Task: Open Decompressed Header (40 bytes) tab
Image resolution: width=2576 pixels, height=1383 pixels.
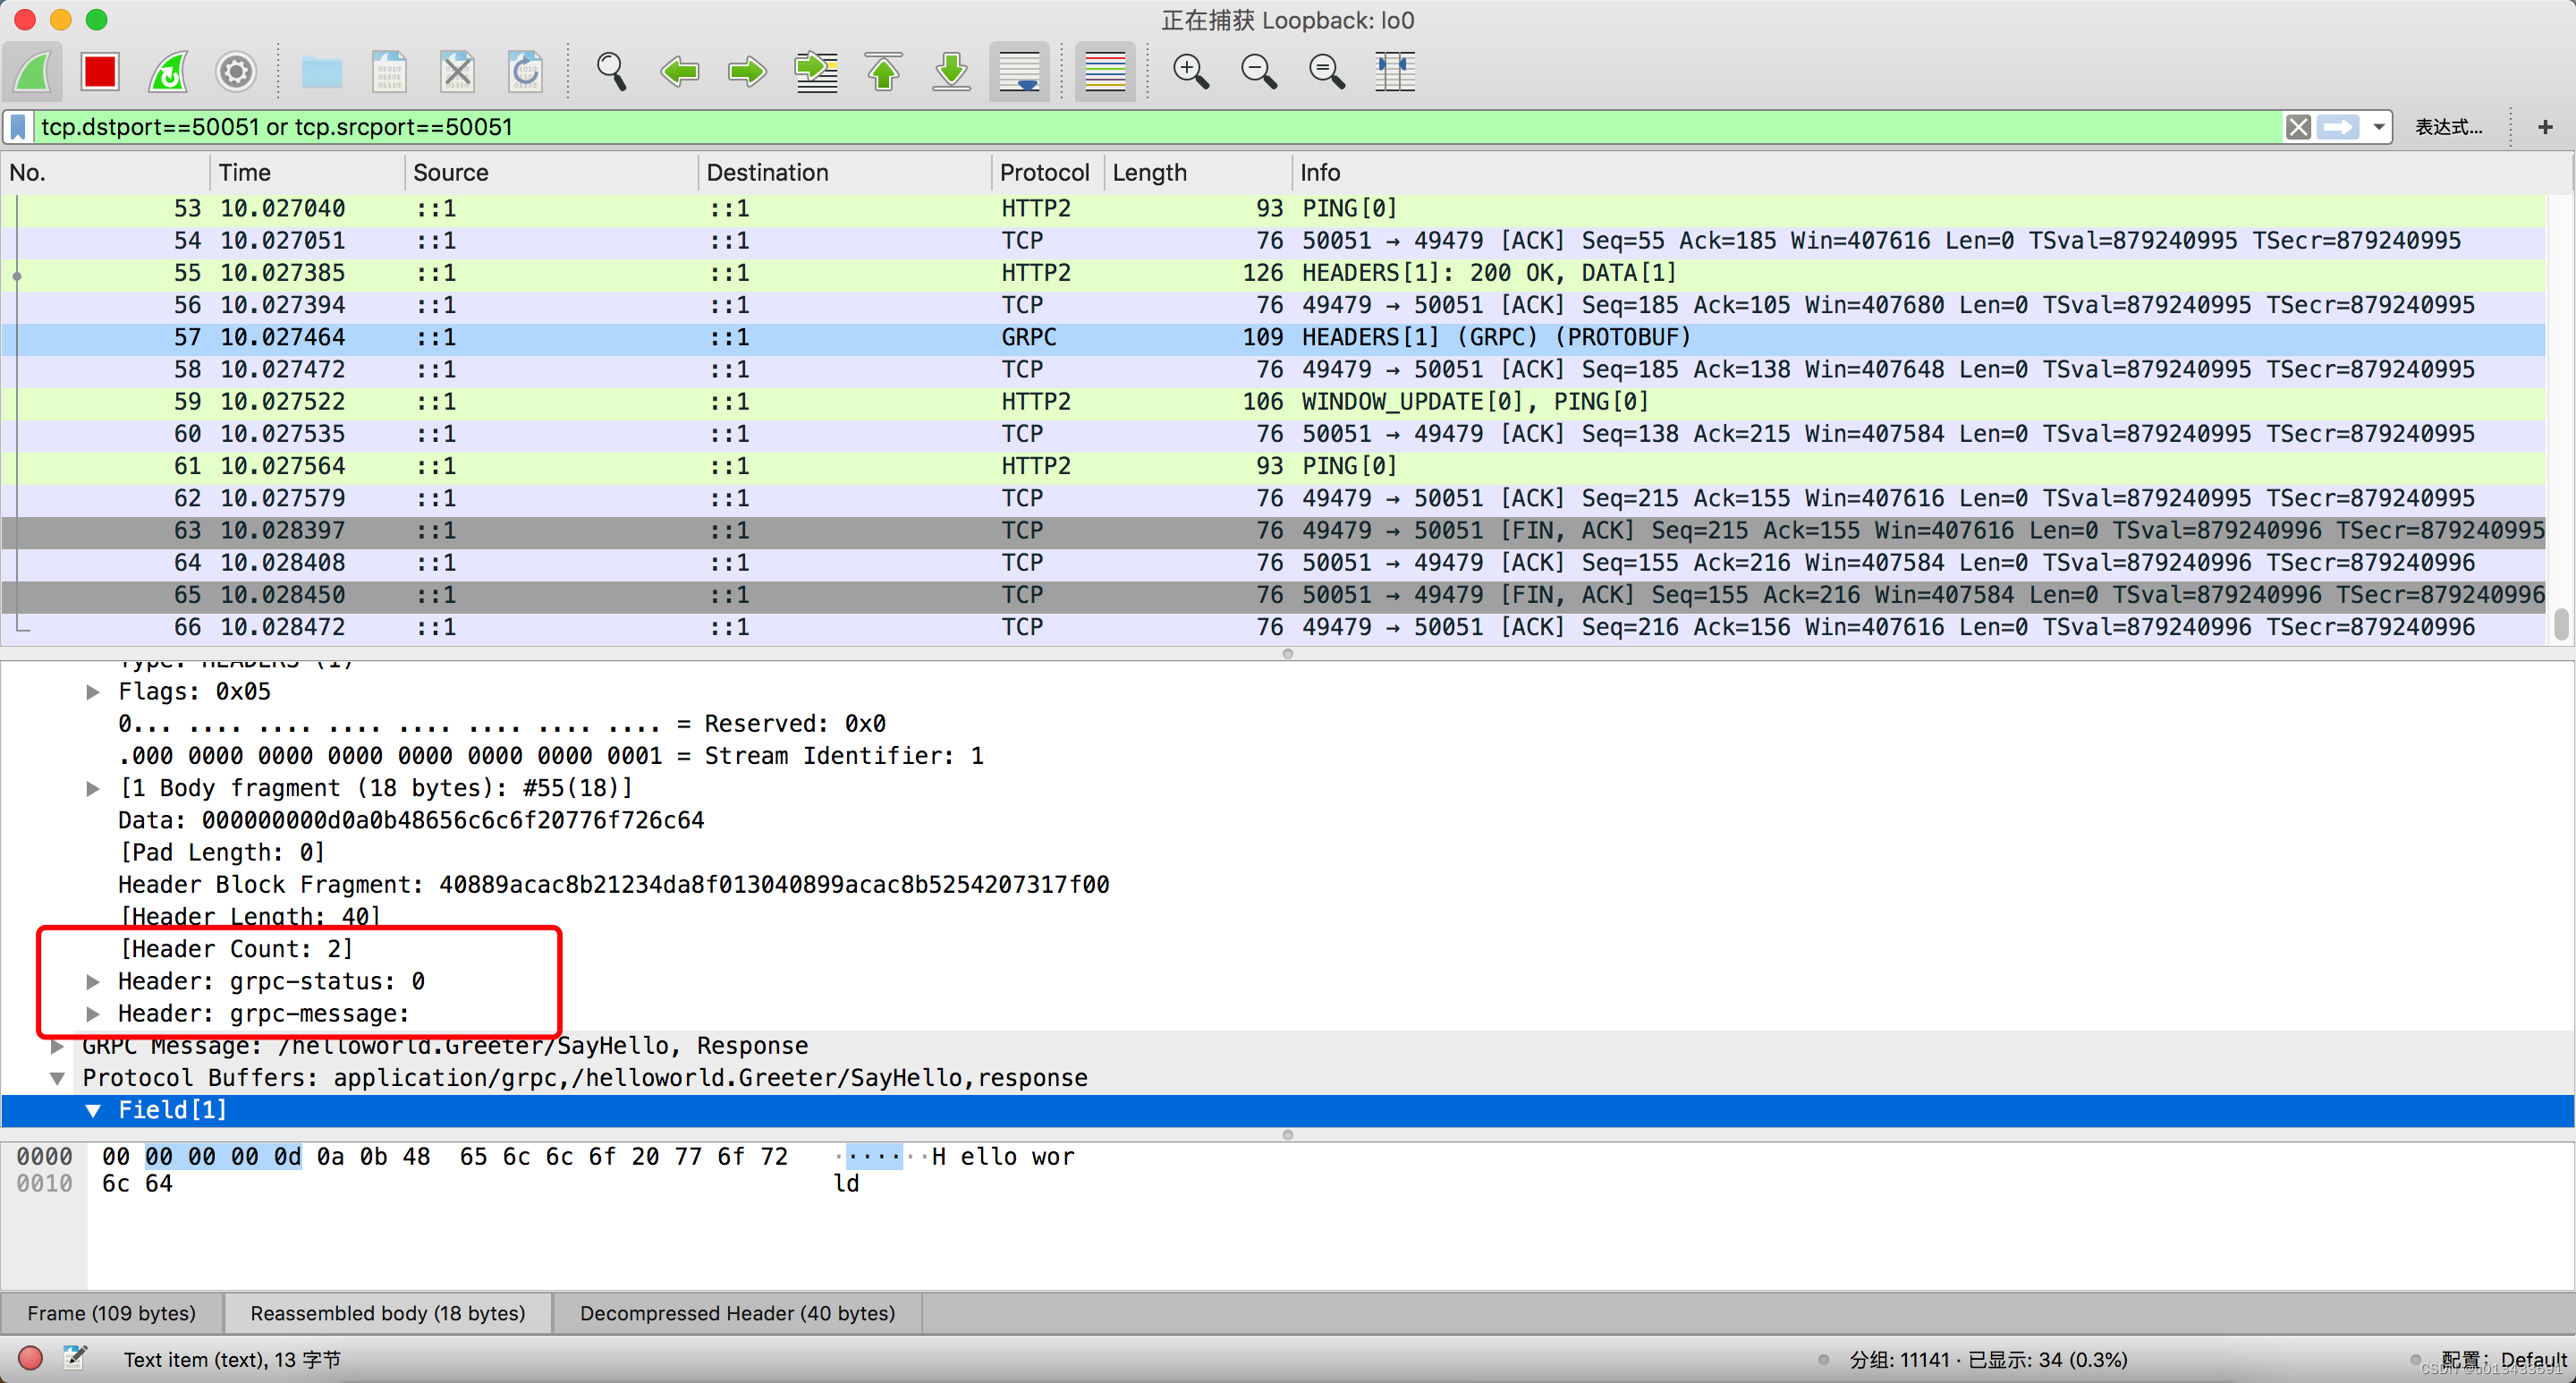Action: (x=737, y=1313)
